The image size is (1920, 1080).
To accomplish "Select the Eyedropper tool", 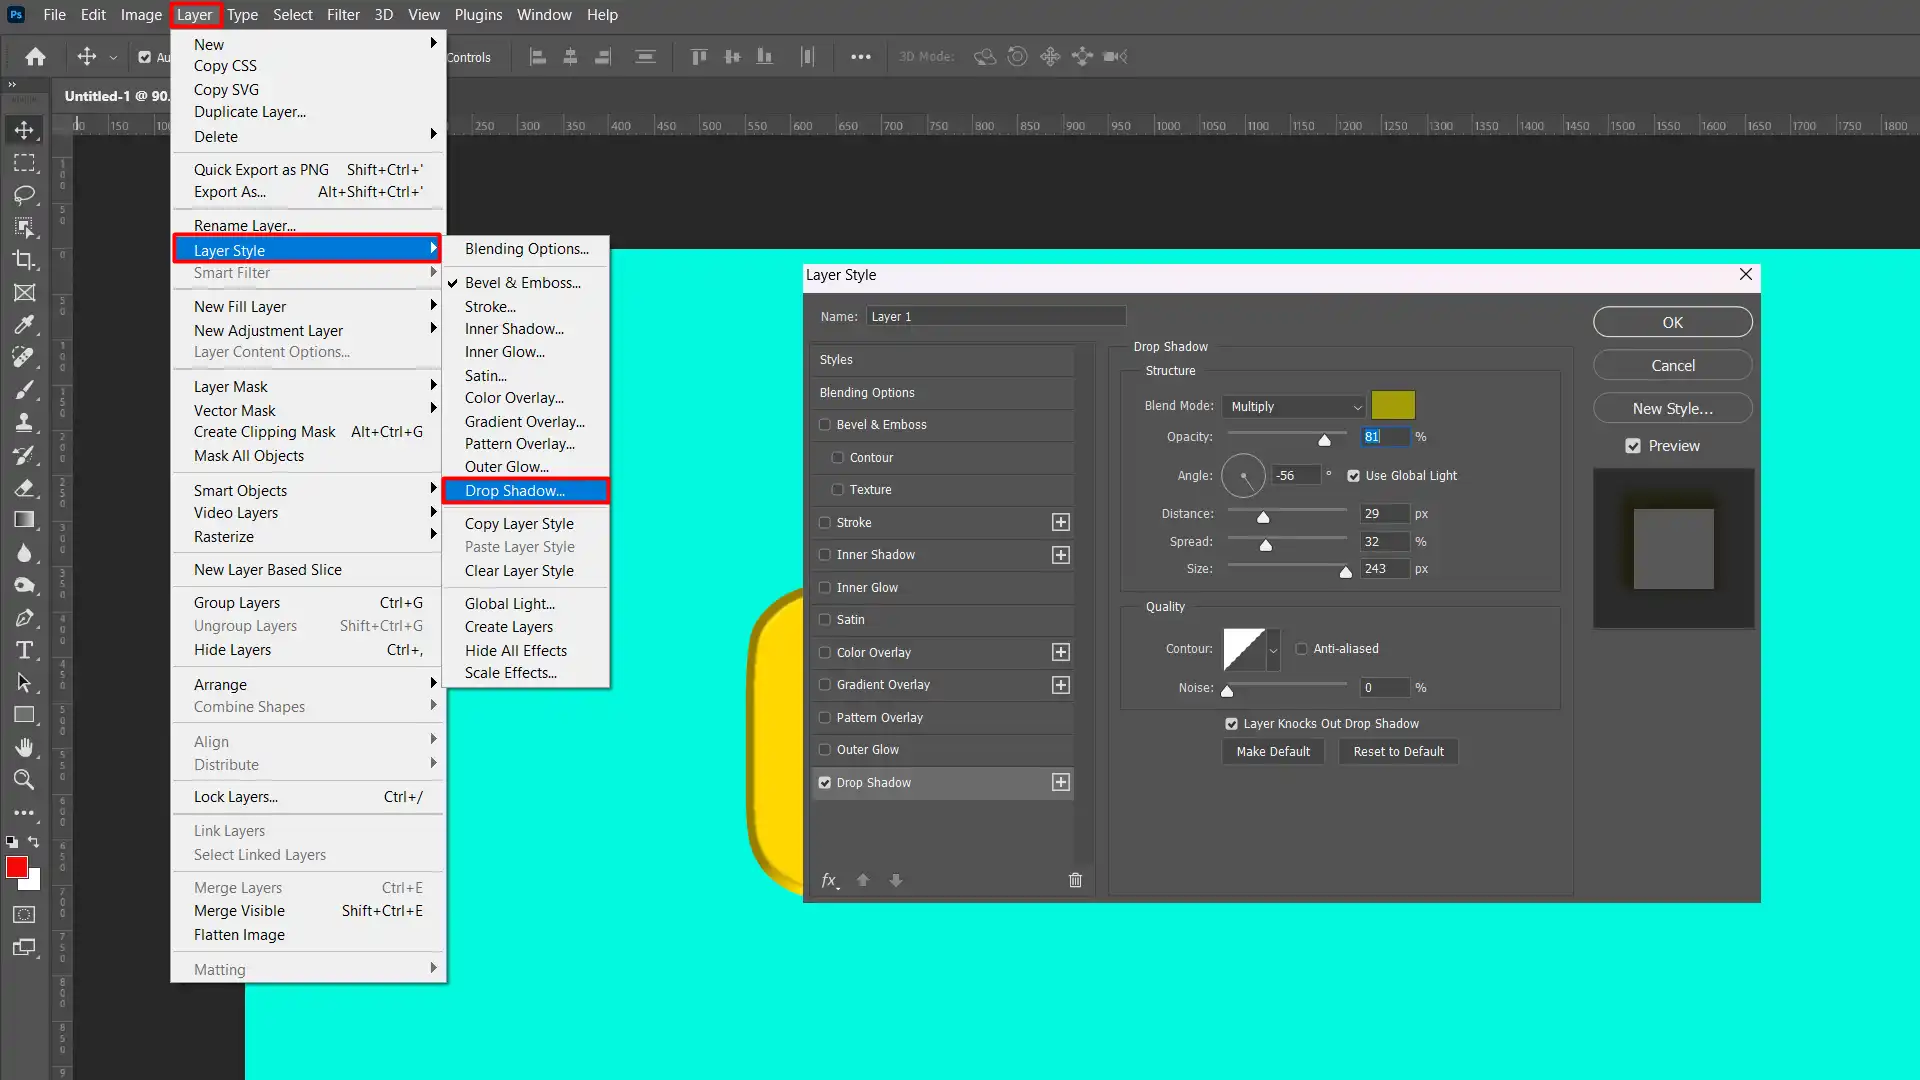I will 24,325.
